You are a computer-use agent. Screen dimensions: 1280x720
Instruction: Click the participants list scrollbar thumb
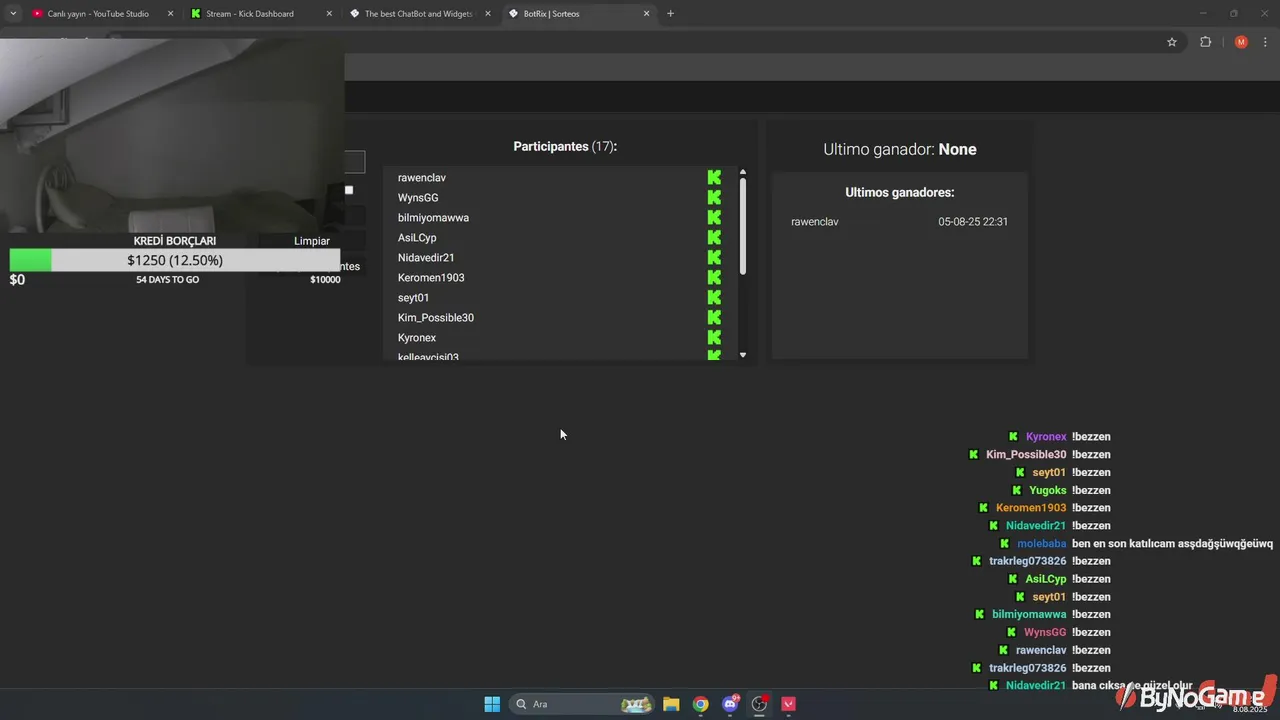(742, 226)
